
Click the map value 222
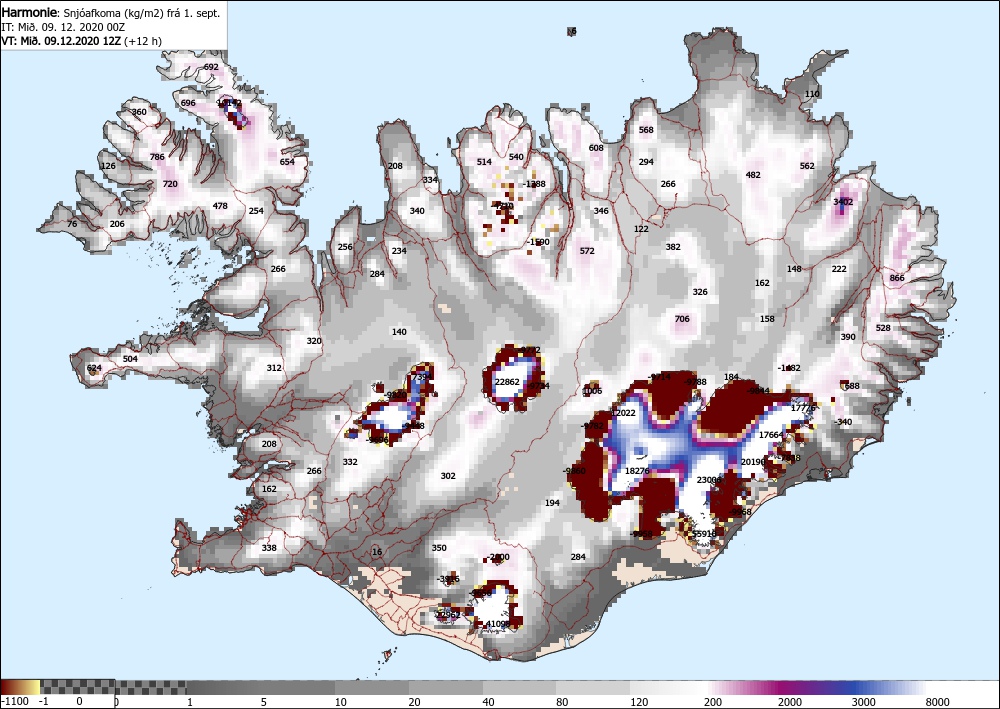(839, 269)
